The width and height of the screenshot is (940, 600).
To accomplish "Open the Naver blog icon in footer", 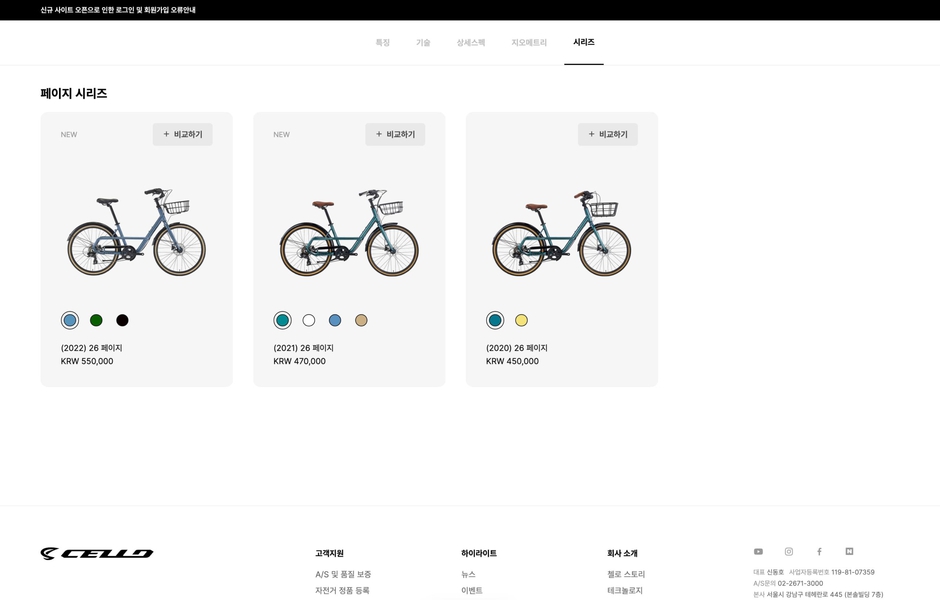I will point(849,552).
